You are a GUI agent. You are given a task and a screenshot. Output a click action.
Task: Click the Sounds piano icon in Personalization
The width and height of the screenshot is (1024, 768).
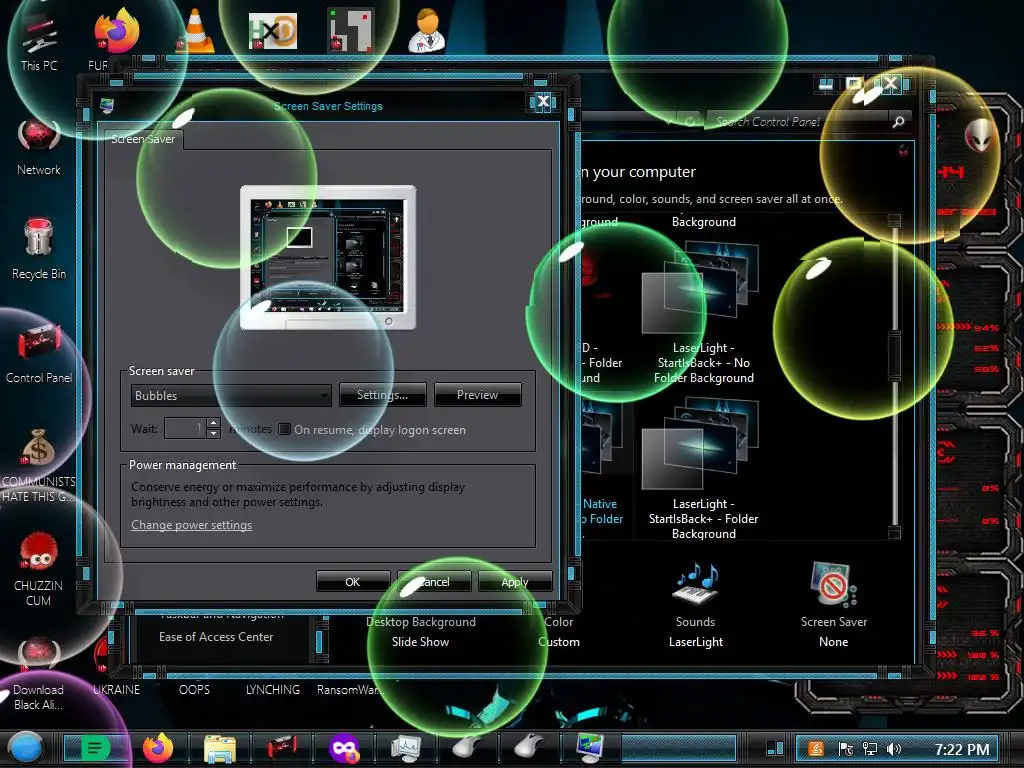[695, 583]
